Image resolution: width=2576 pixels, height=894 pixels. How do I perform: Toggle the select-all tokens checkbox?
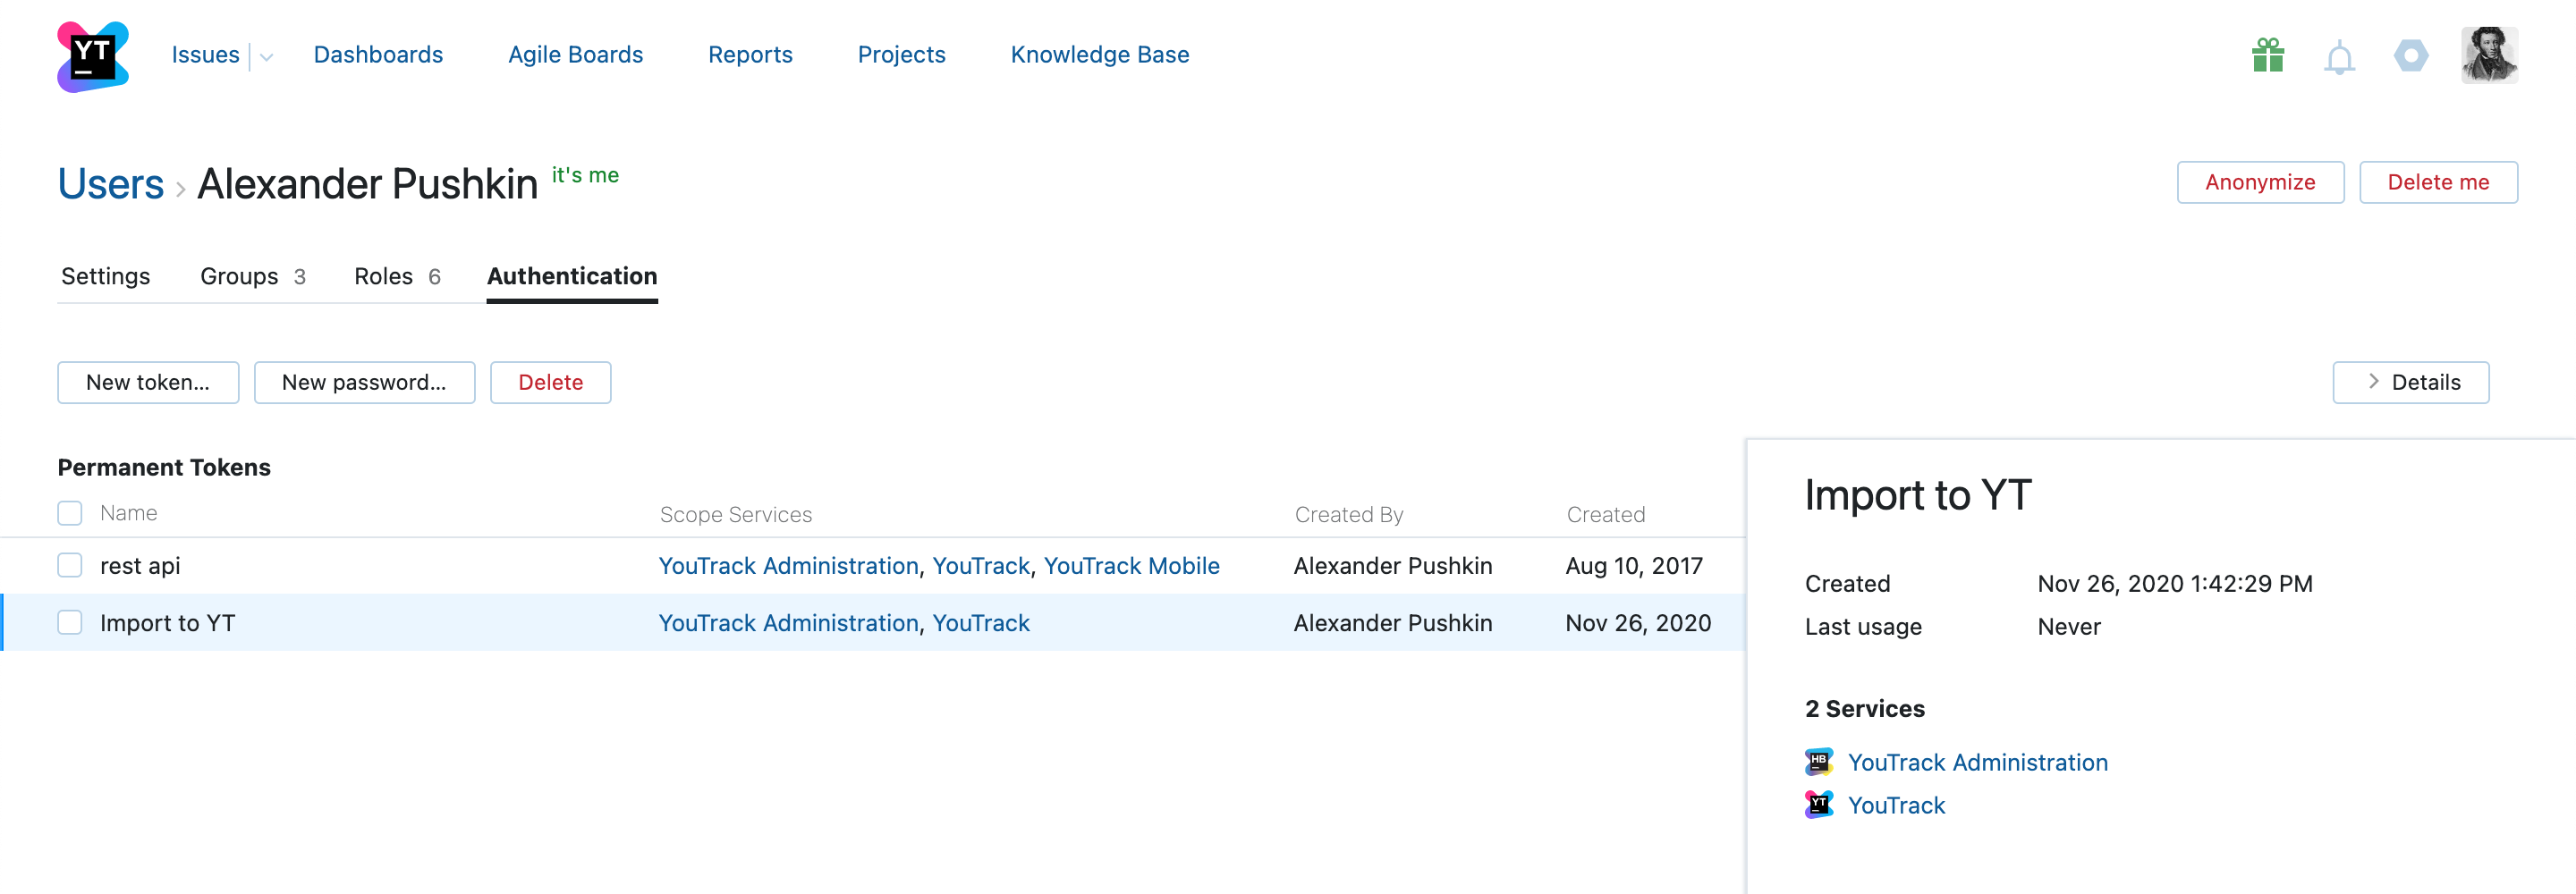(x=70, y=513)
